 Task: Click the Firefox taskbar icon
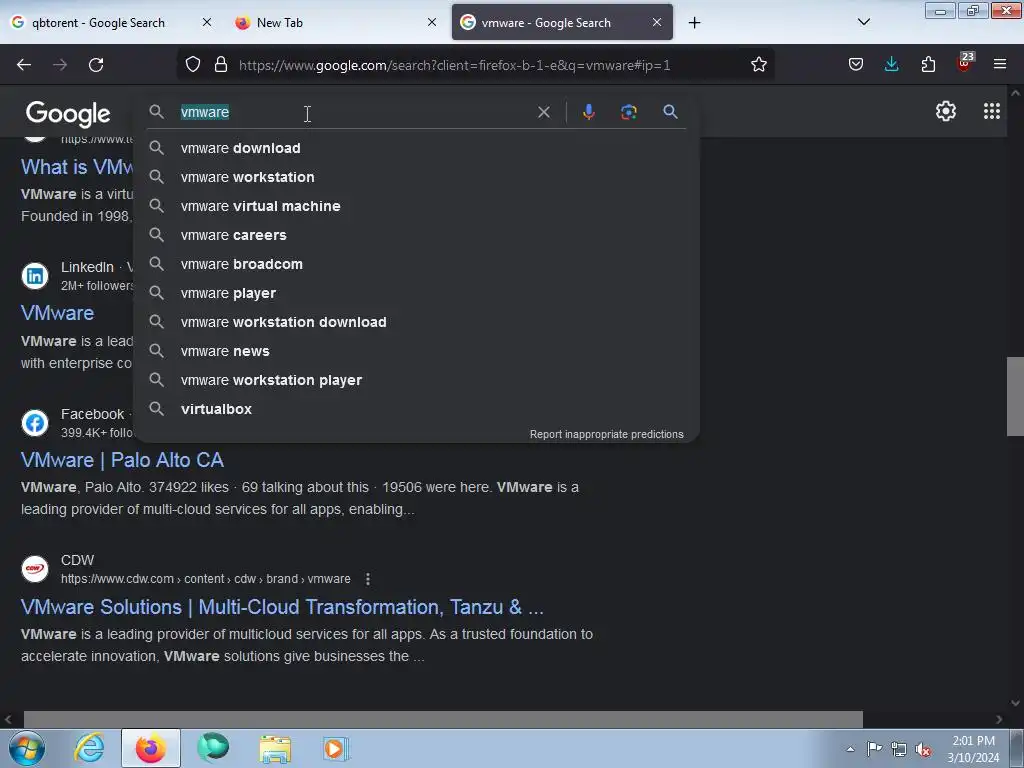pyautogui.click(x=151, y=748)
